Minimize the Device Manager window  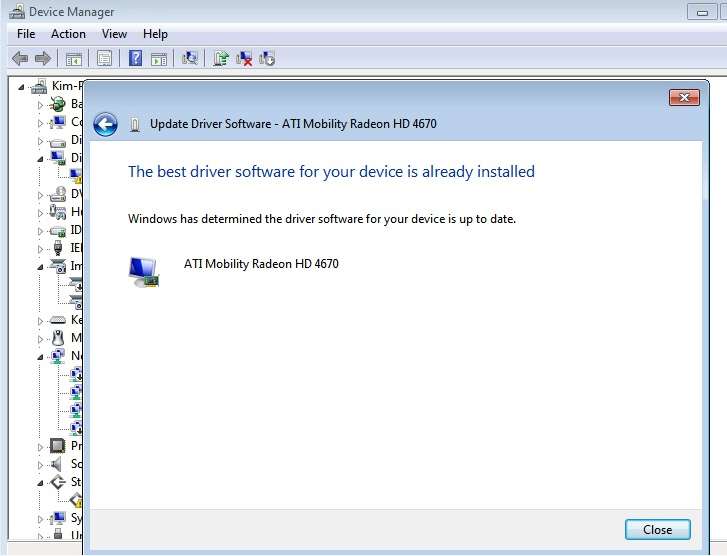pyautogui.click(x=702, y=12)
